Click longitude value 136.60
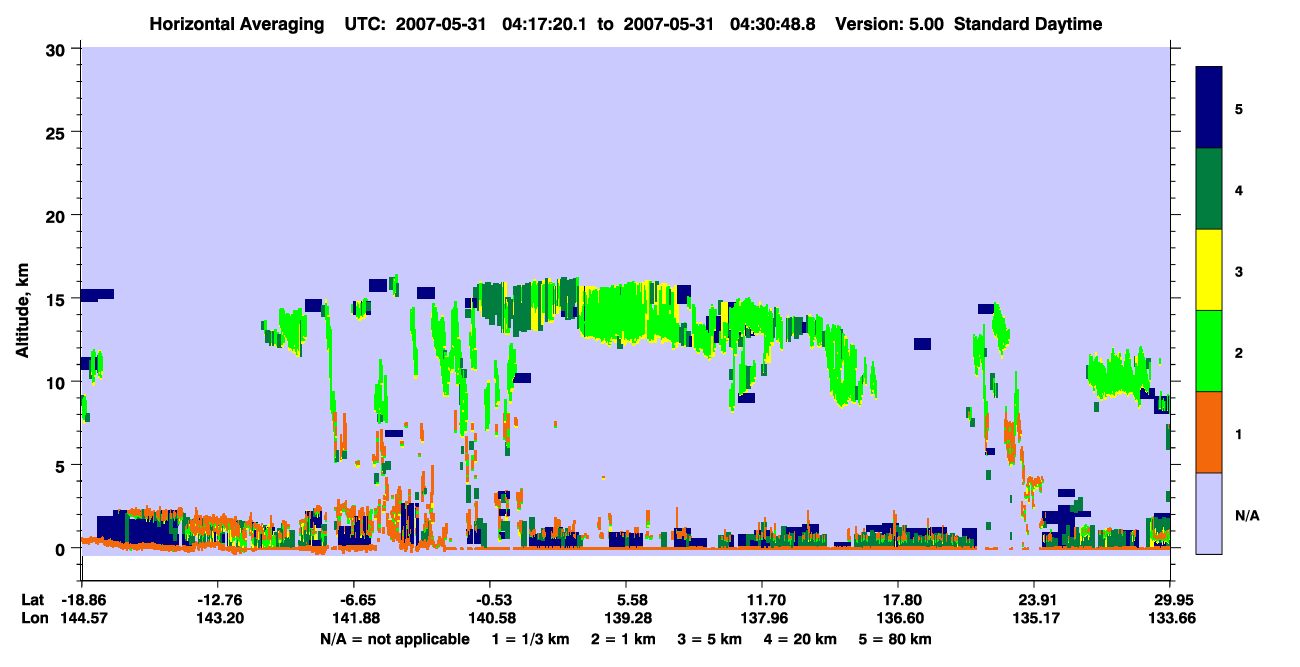 (x=898, y=618)
